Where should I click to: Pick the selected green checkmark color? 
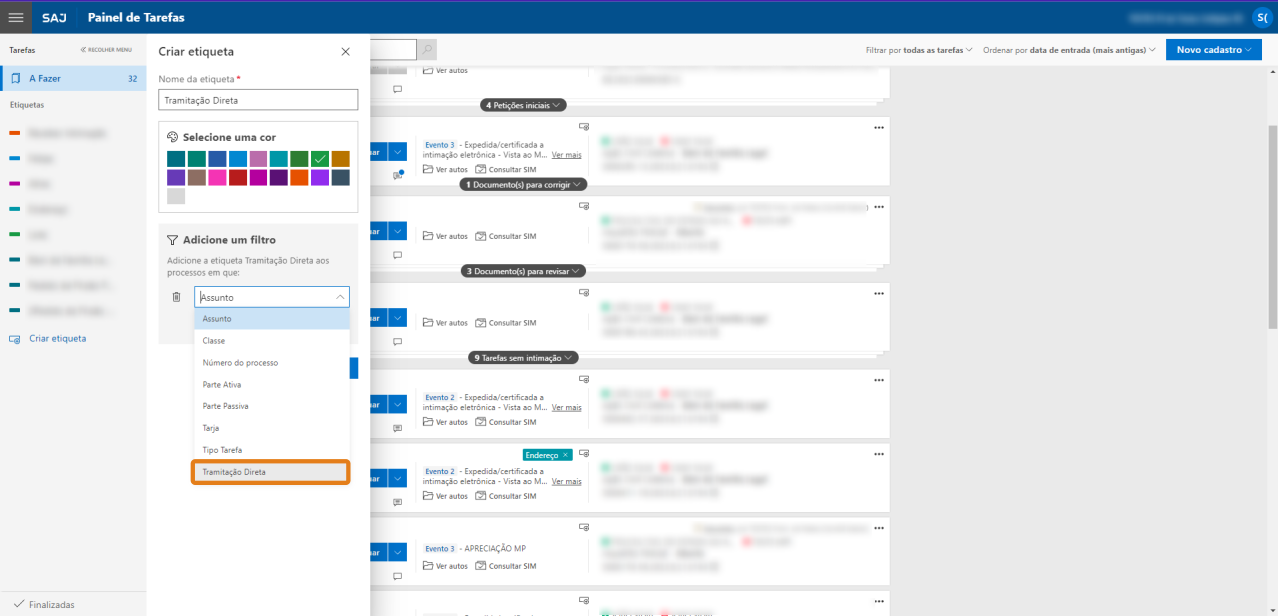point(320,158)
